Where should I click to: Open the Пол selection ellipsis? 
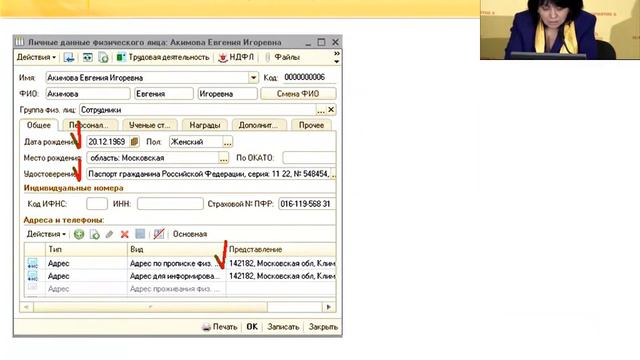227,142
